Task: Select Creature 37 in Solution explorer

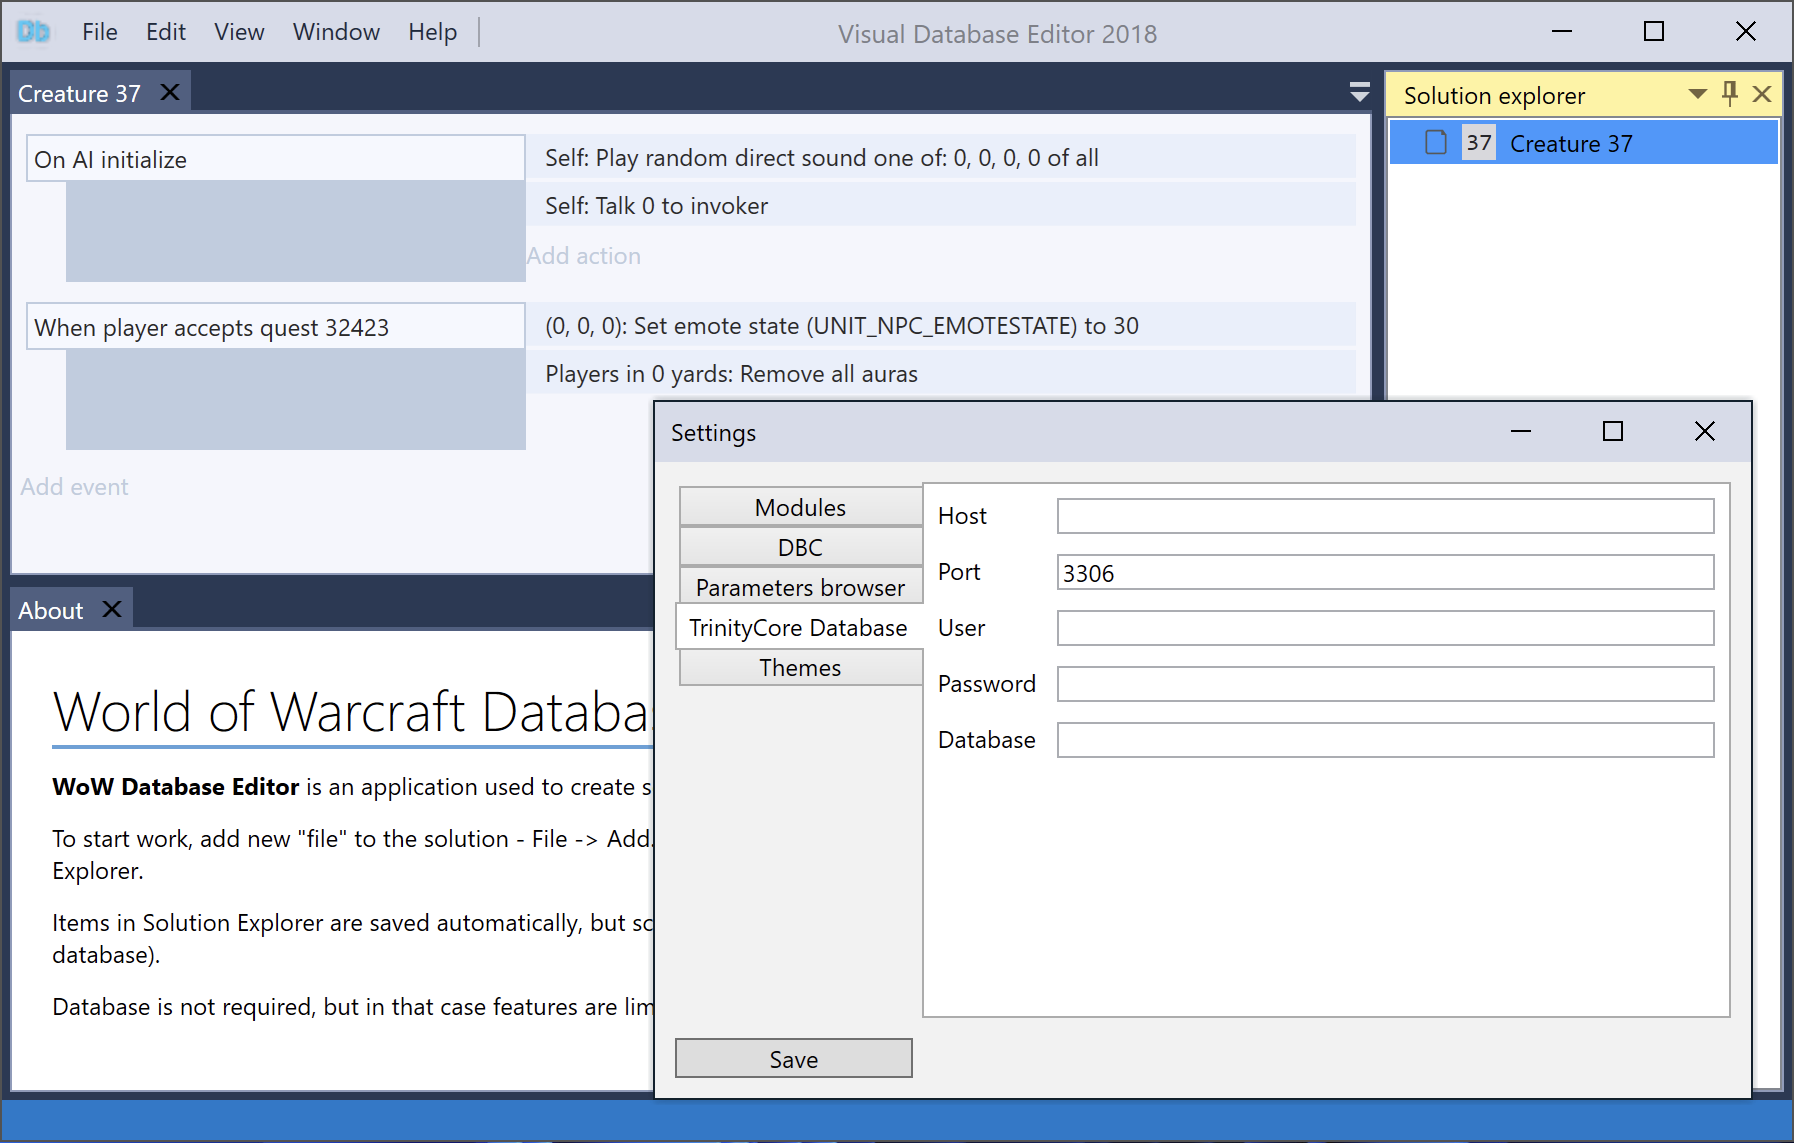Action: pos(1570,143)
